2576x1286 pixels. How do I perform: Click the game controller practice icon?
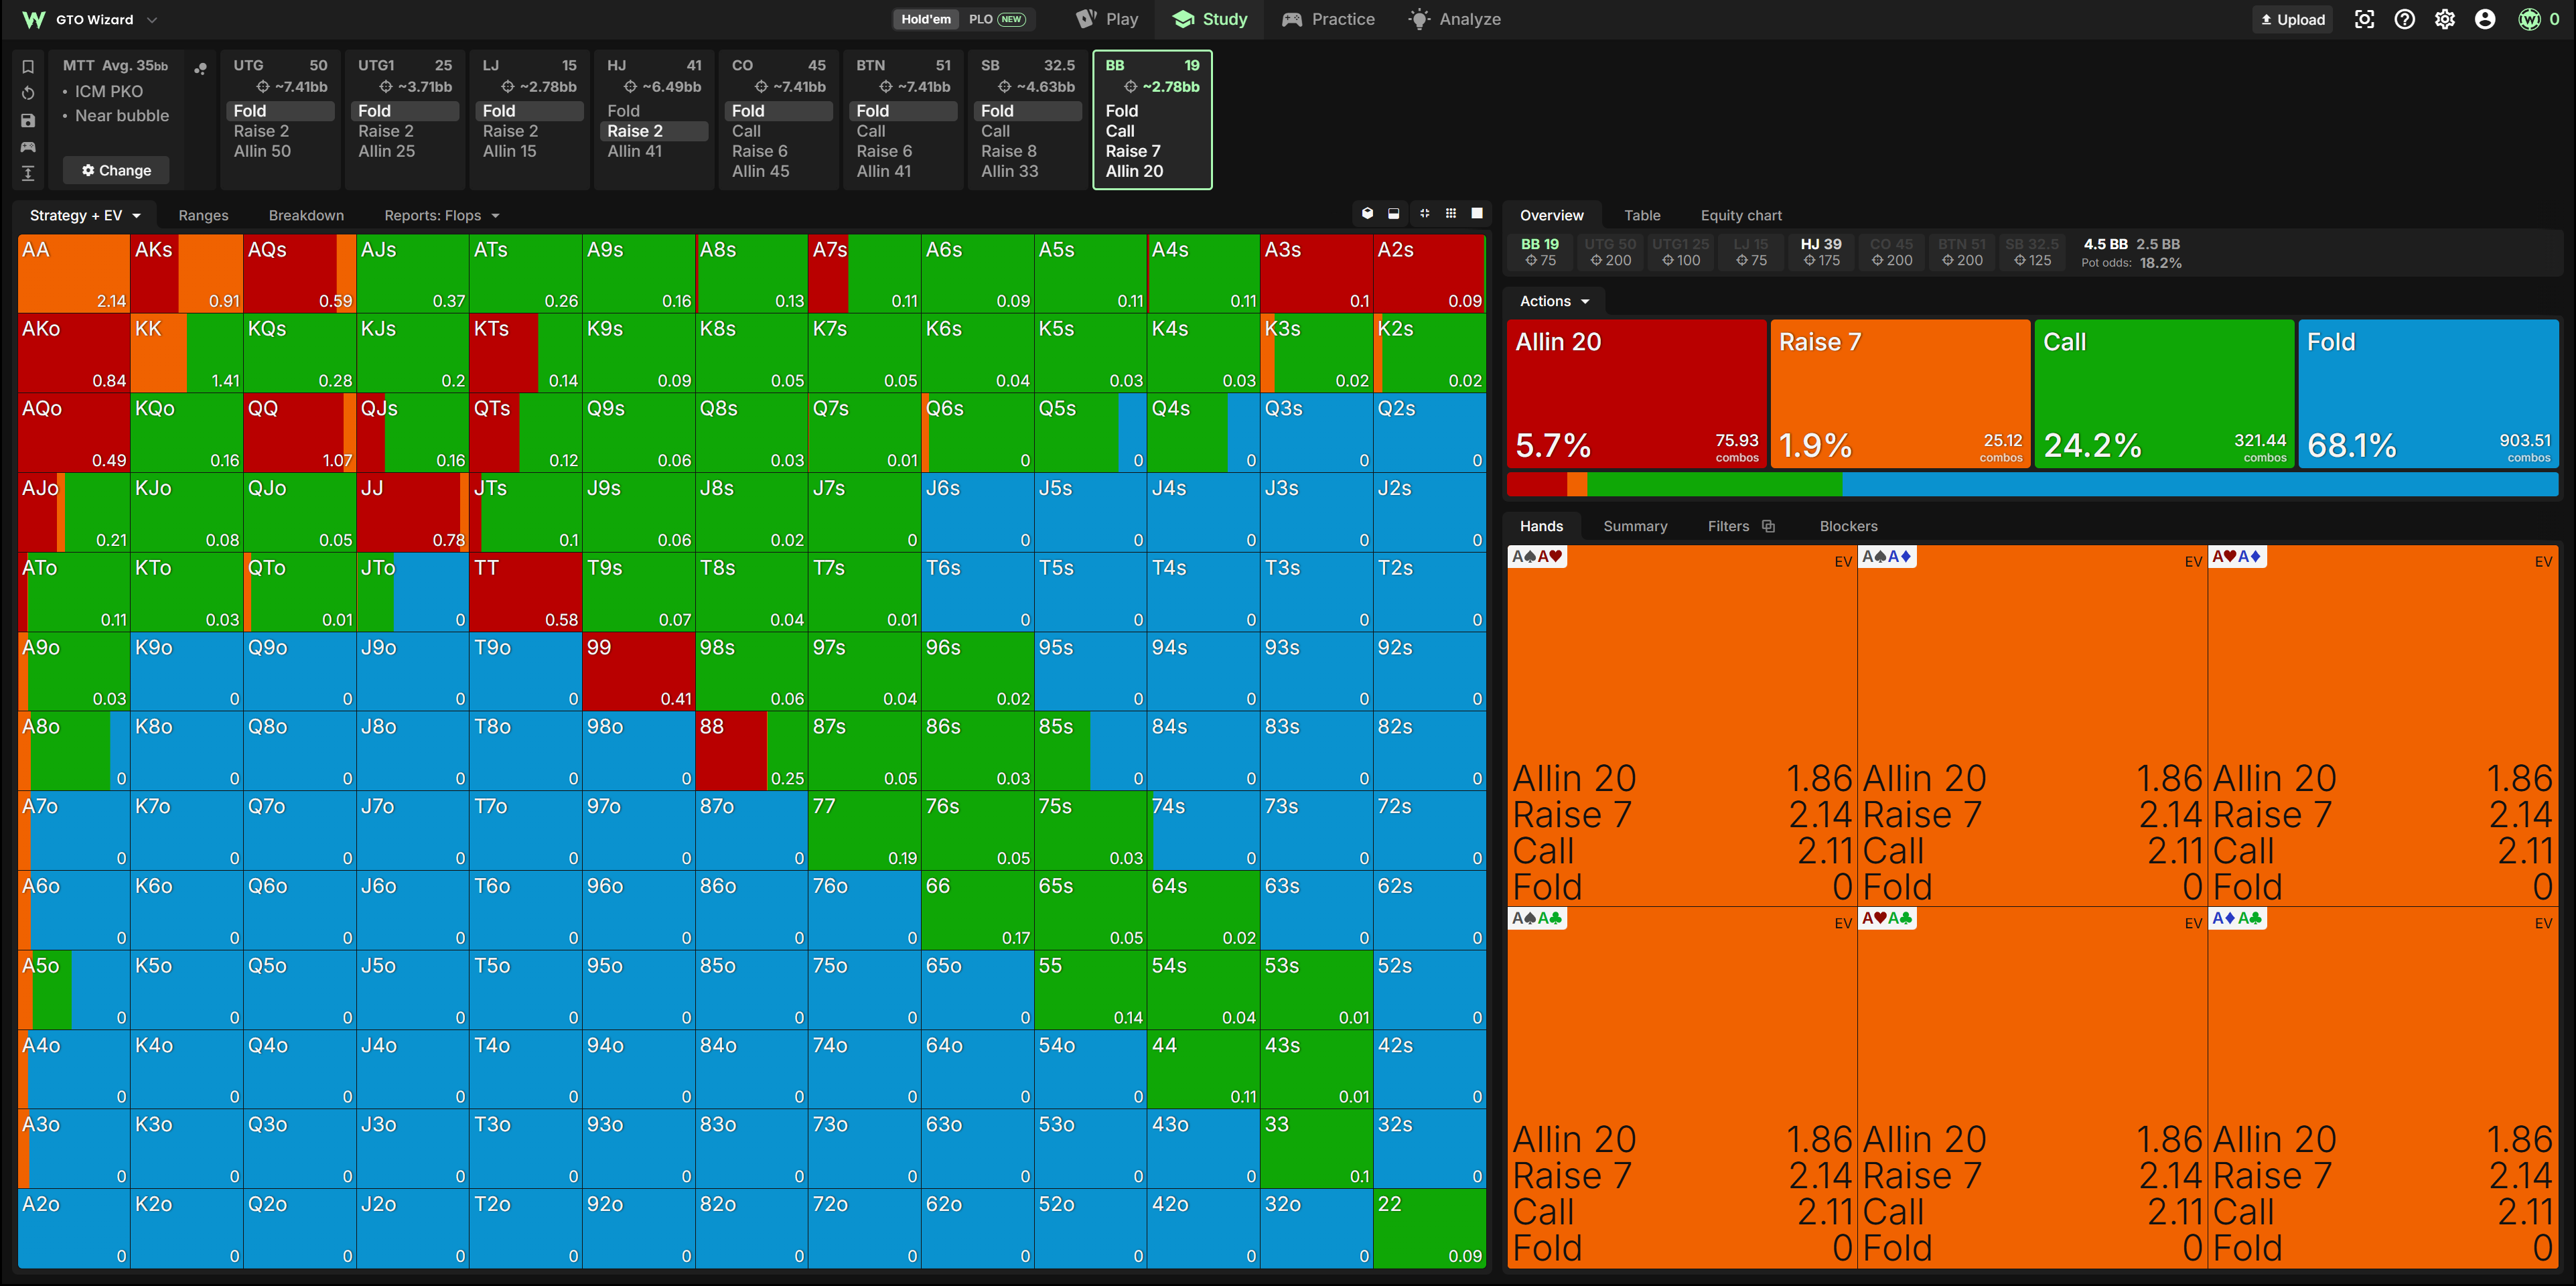click(x=28, y=147)
